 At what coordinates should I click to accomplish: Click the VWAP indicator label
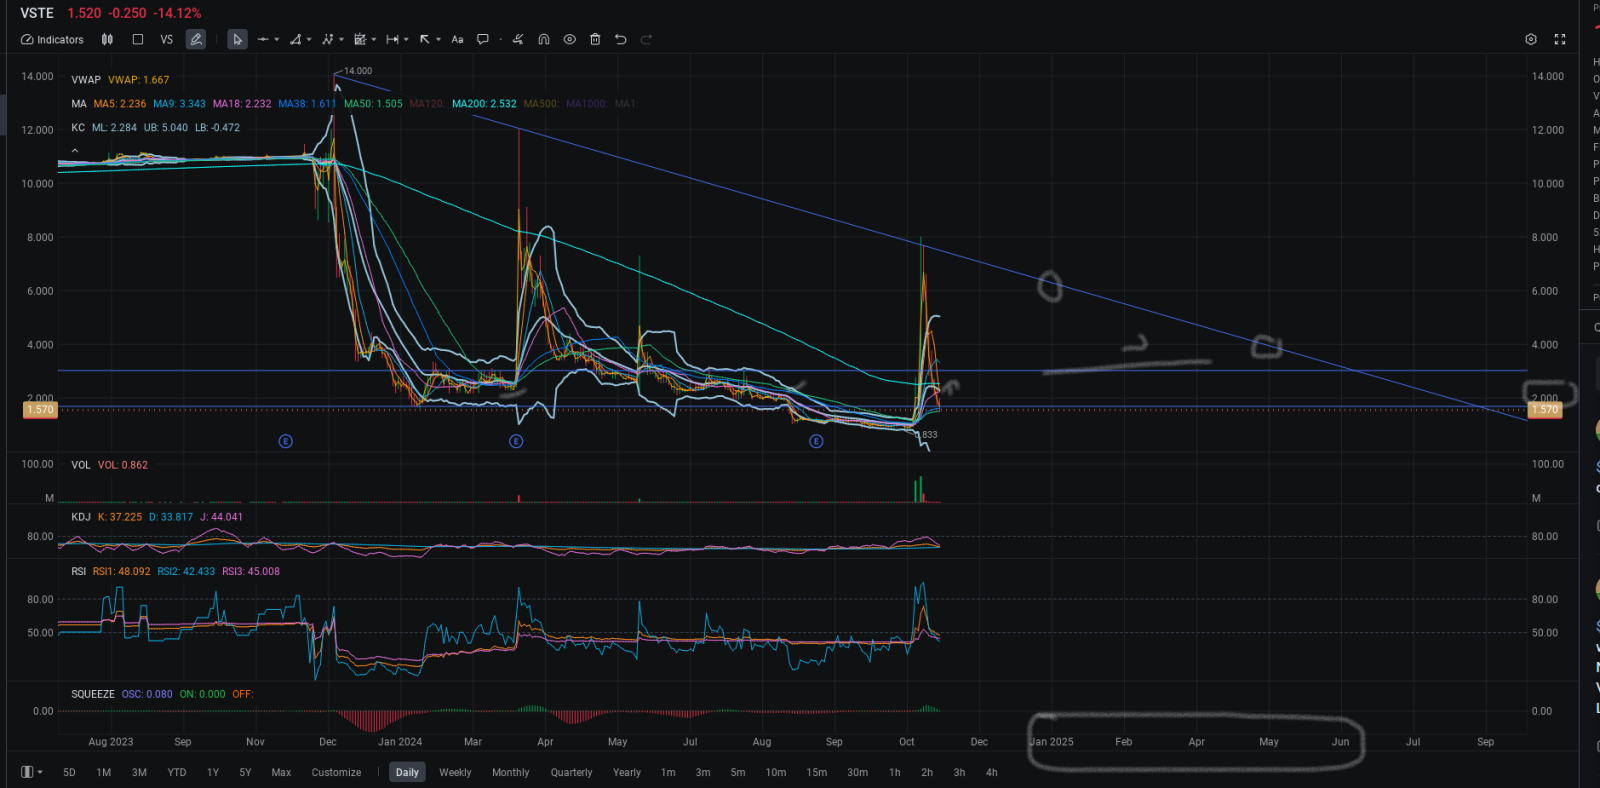pos(86,80)
